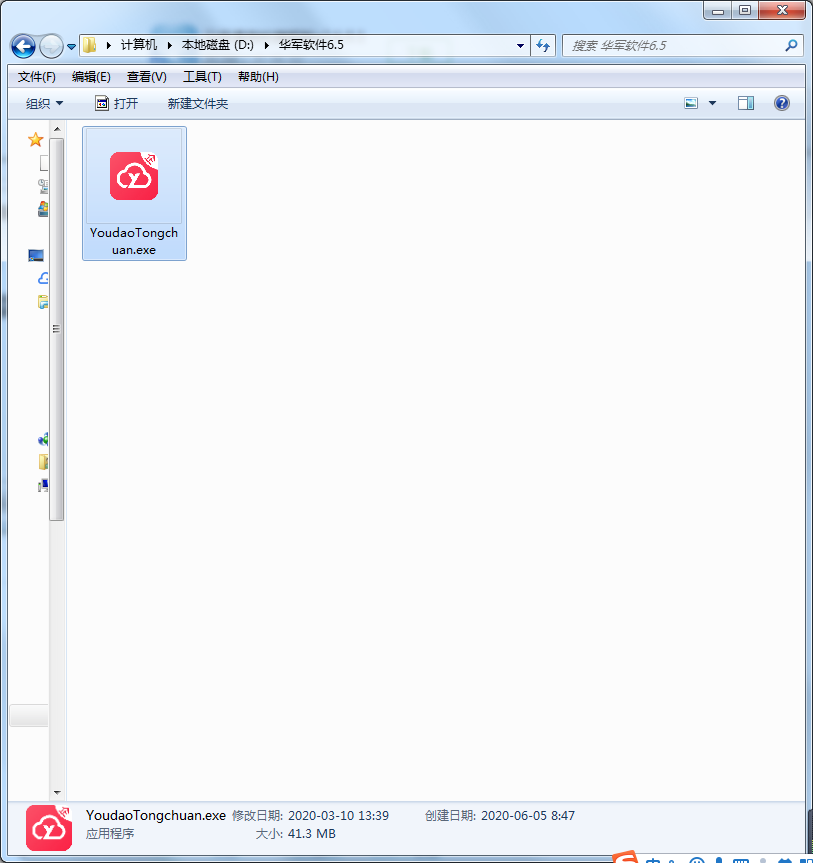Select the Favorites star in sidebar
Image resolution: width=813 pixels, height=863 pixels.
click(35, 140)
